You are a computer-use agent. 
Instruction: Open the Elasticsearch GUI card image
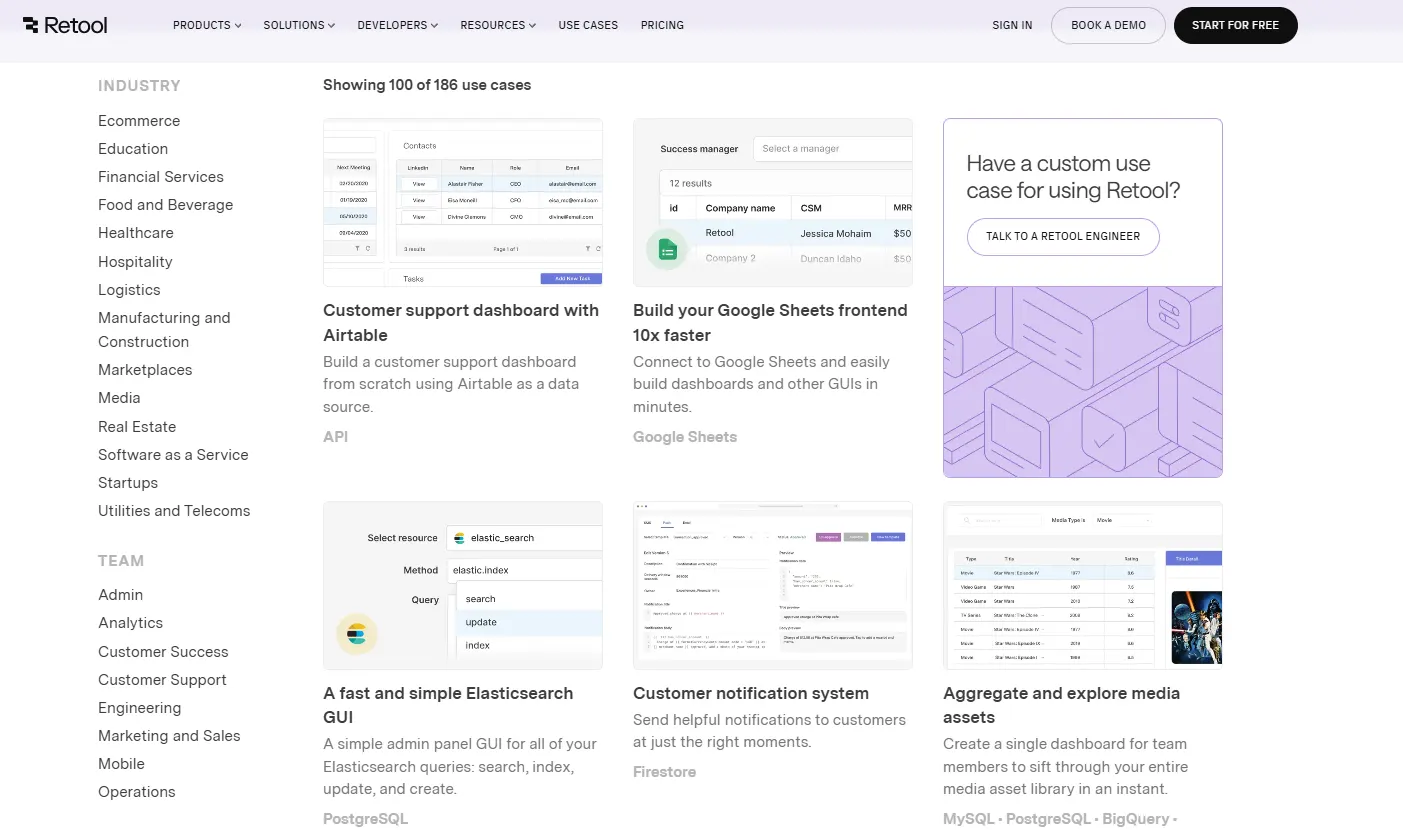click(463, 586)
